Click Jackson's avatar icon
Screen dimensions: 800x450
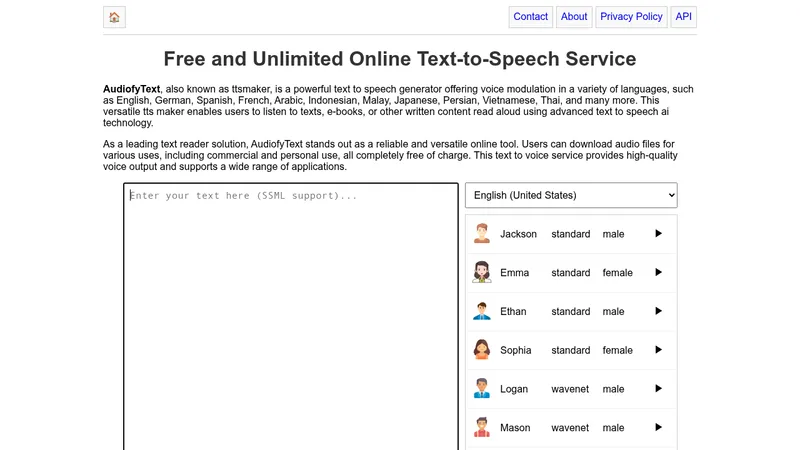coord(482,234)
